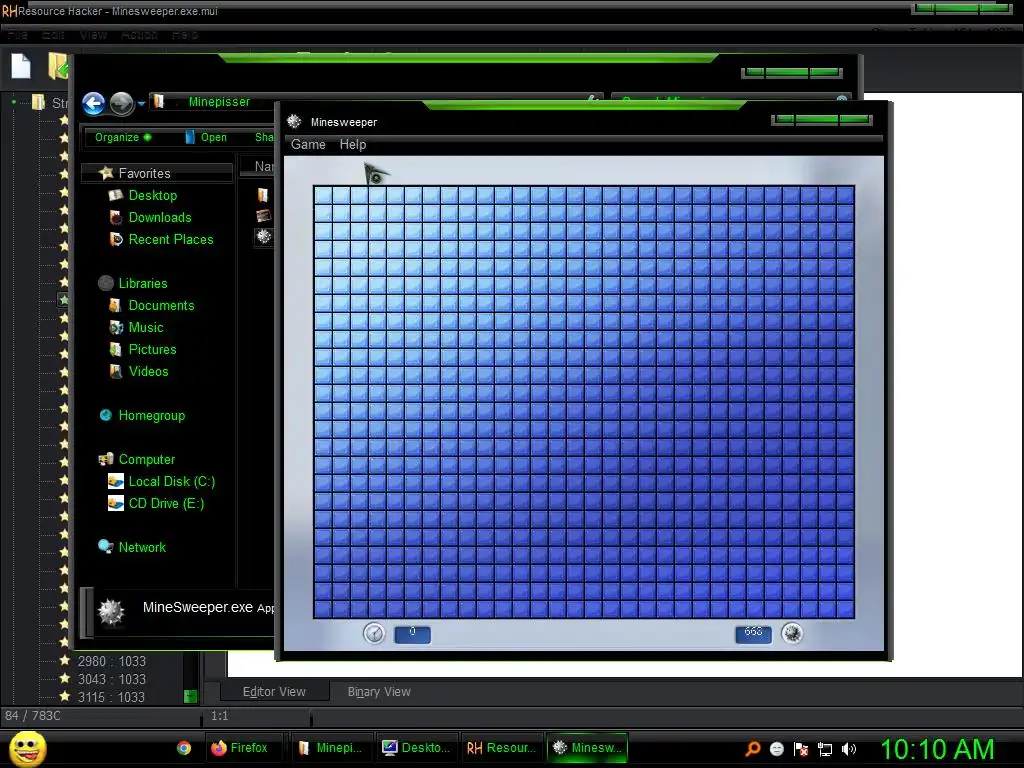Open CD Drive (E:) in Explorer
The height and width of the screenshot is (768, 1024).
[x=166, y=504]
